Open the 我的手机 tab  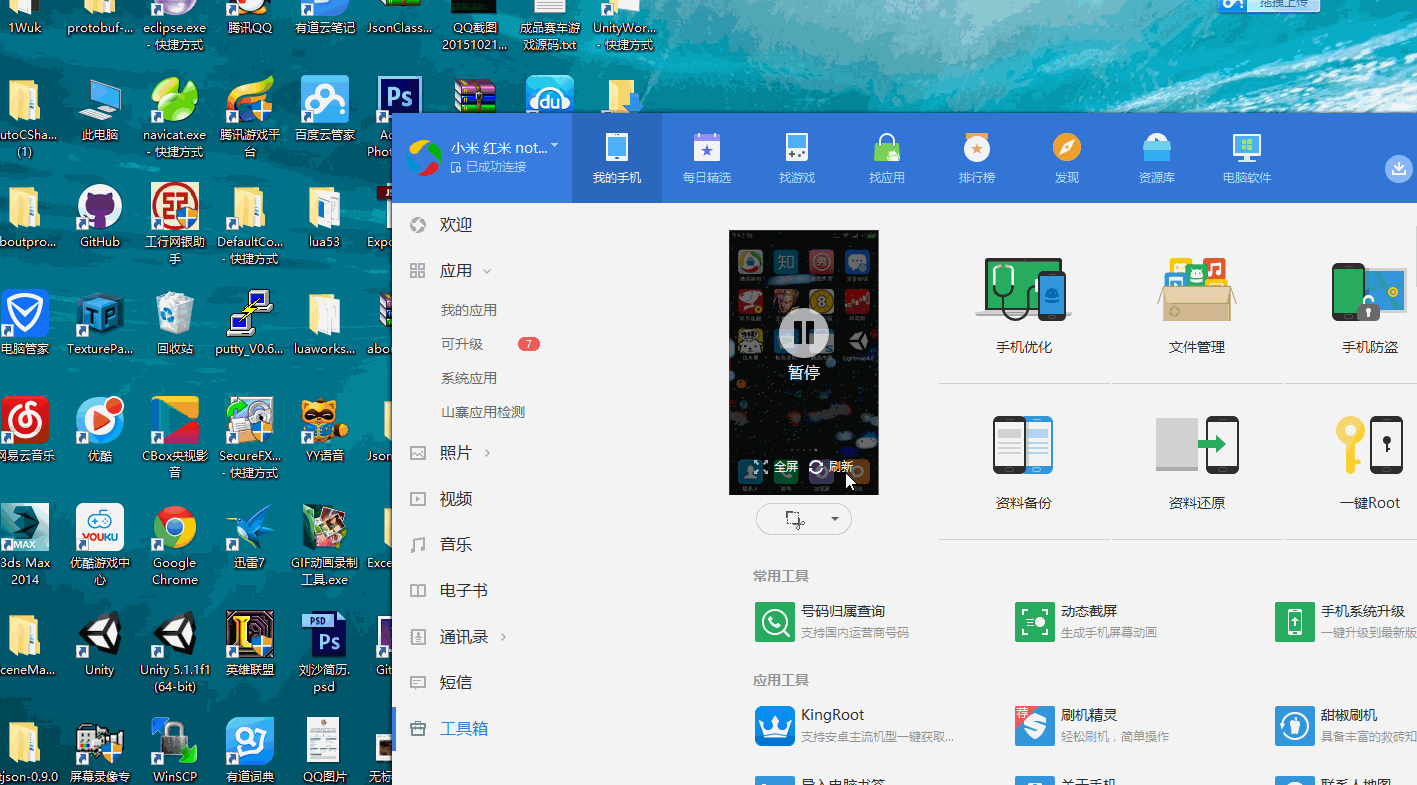(617, 158)
